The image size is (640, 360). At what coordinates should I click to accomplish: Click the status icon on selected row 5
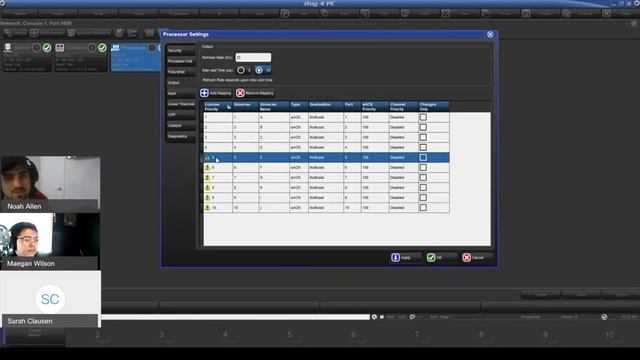click(x=207, y=158)
